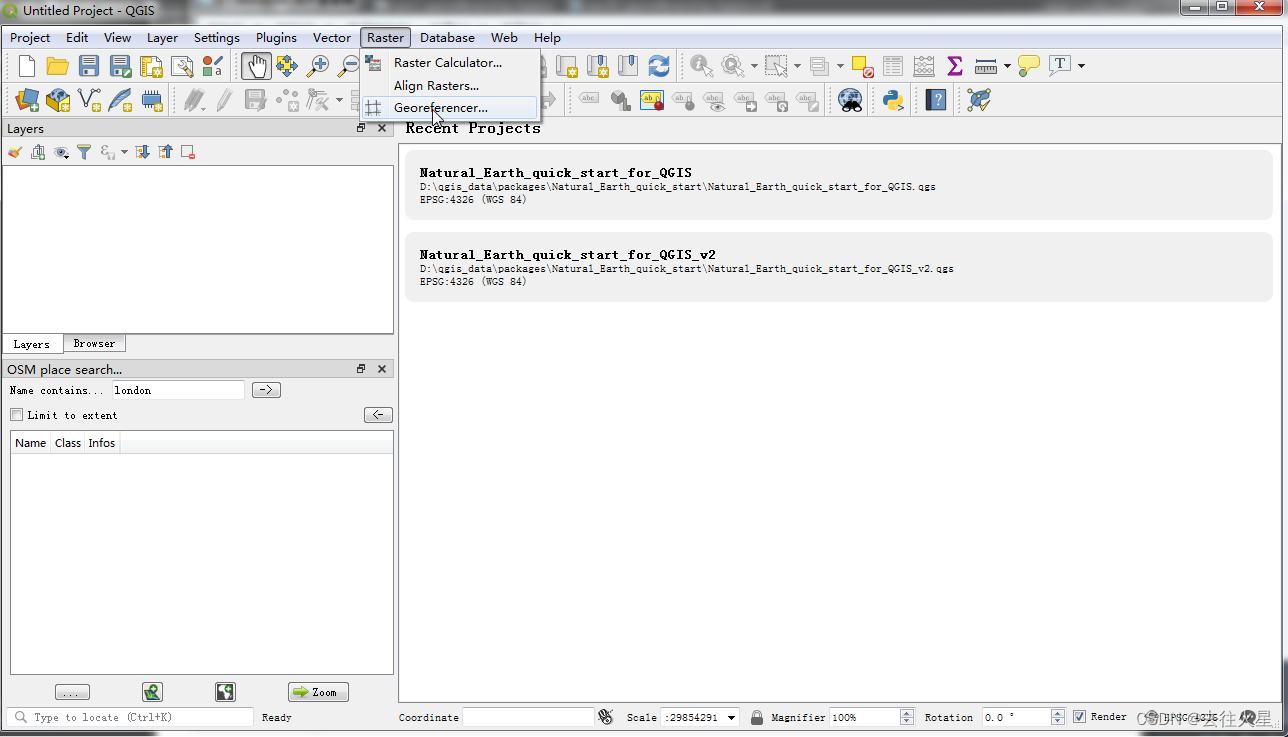
Task: Create a new blank project
Action: [27, 66]
